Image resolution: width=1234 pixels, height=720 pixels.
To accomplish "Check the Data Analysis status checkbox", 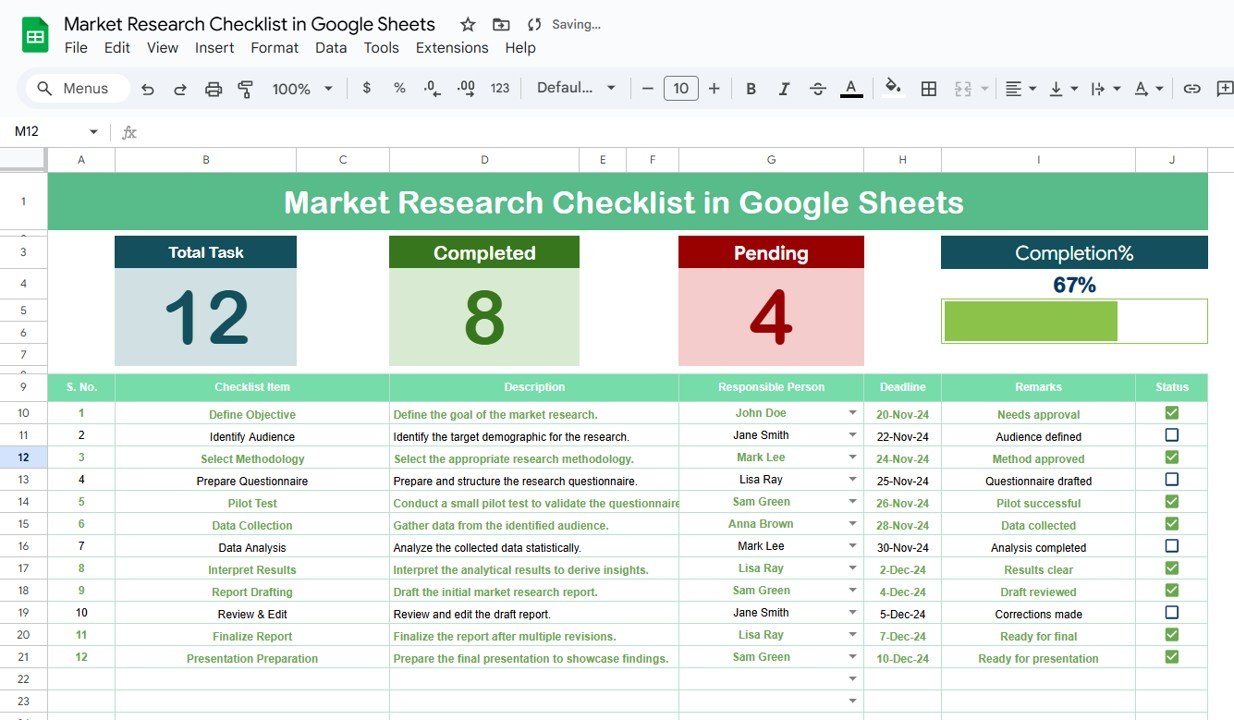I will [1172, 546].
